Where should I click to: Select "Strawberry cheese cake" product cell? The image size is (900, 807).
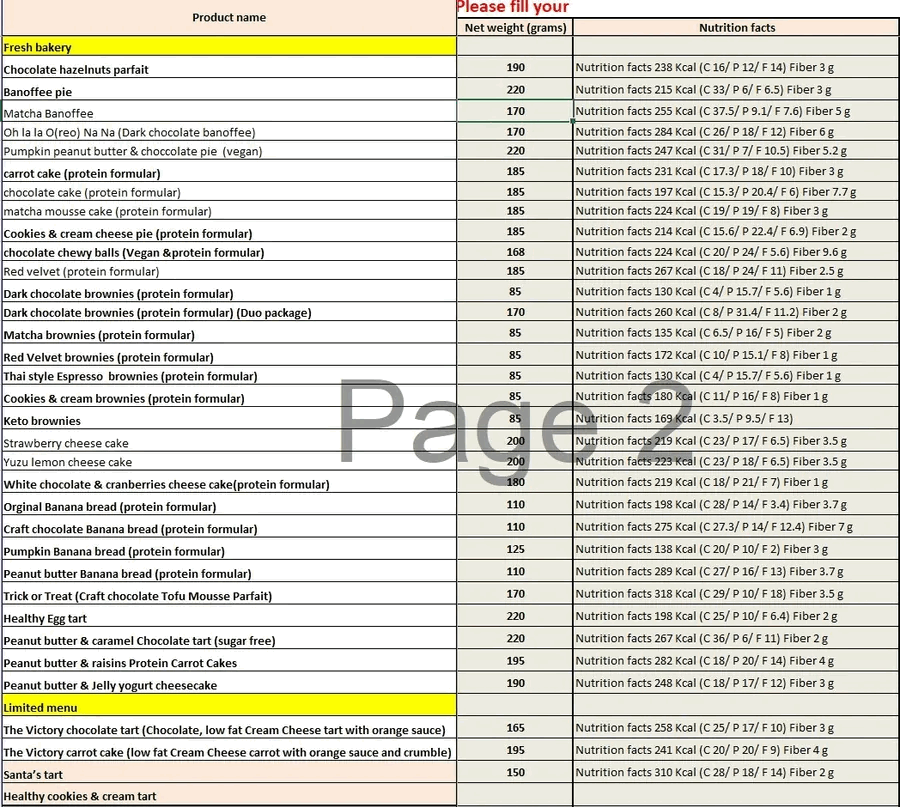tap(229, 441)
